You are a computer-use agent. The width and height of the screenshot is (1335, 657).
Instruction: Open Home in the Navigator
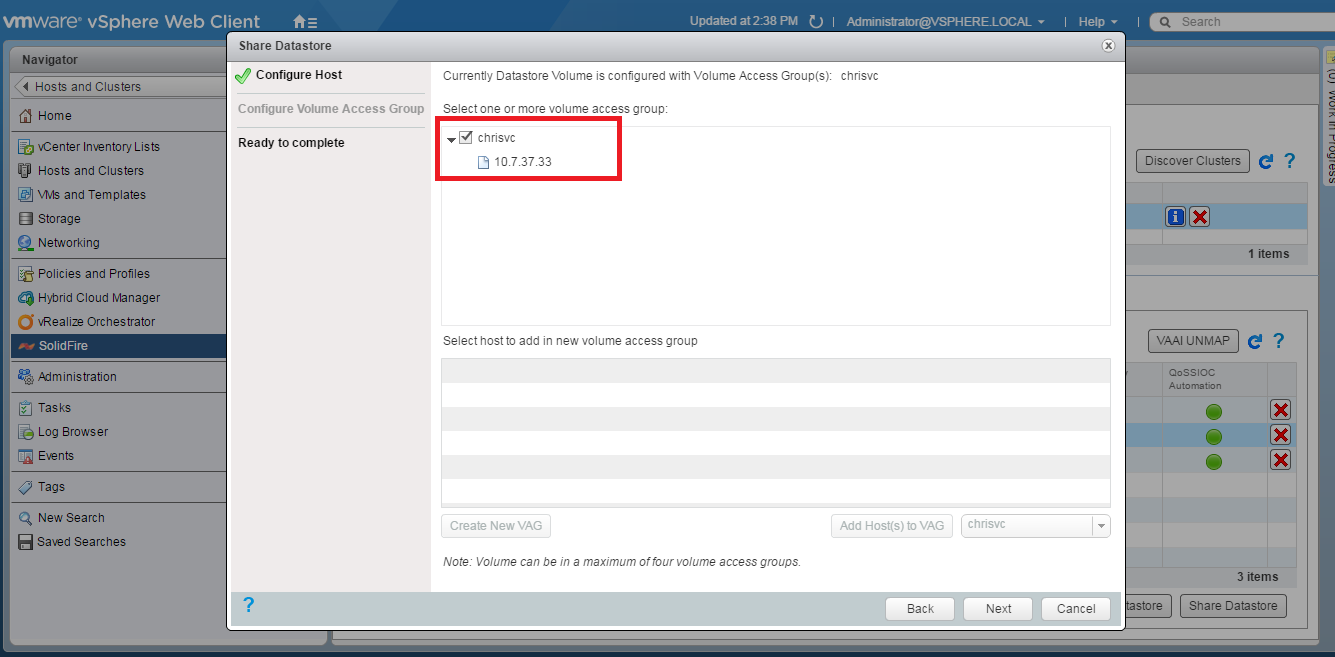pyautogui.click(x=55, y=116)
